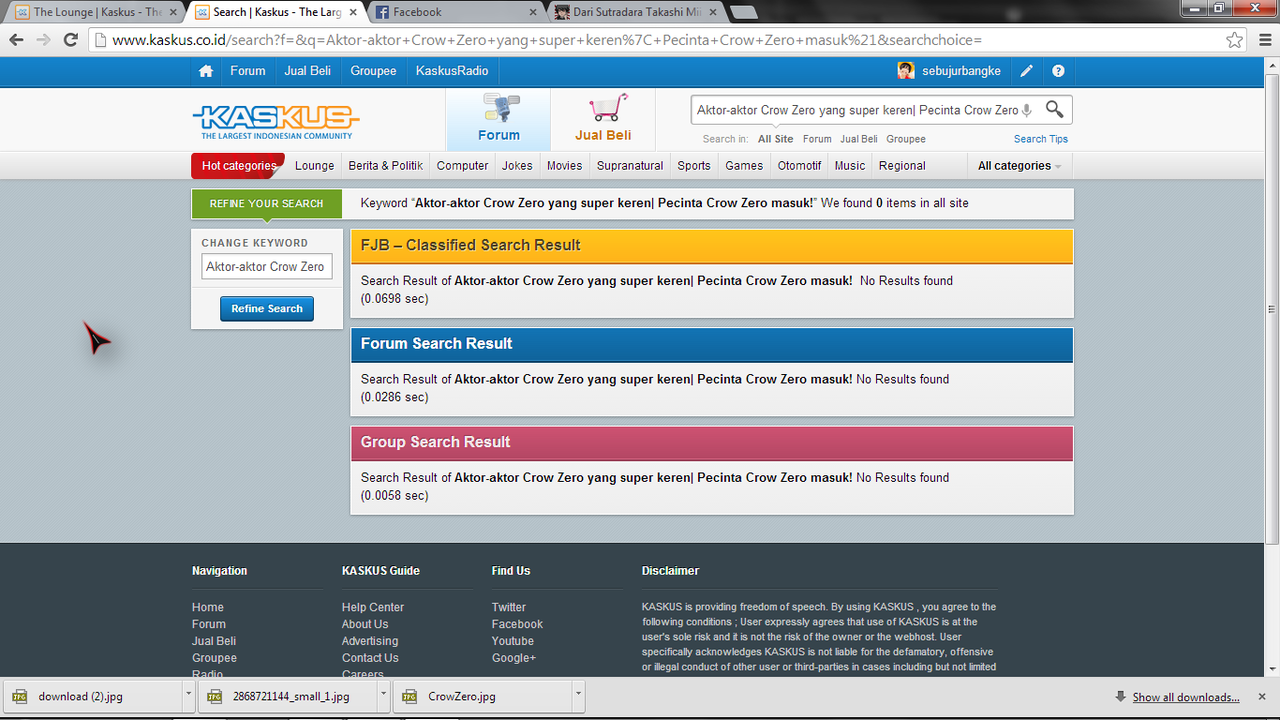1280x720 pixels.
Task: Open Help Center footer link
Action: click(x=372, y=607)
